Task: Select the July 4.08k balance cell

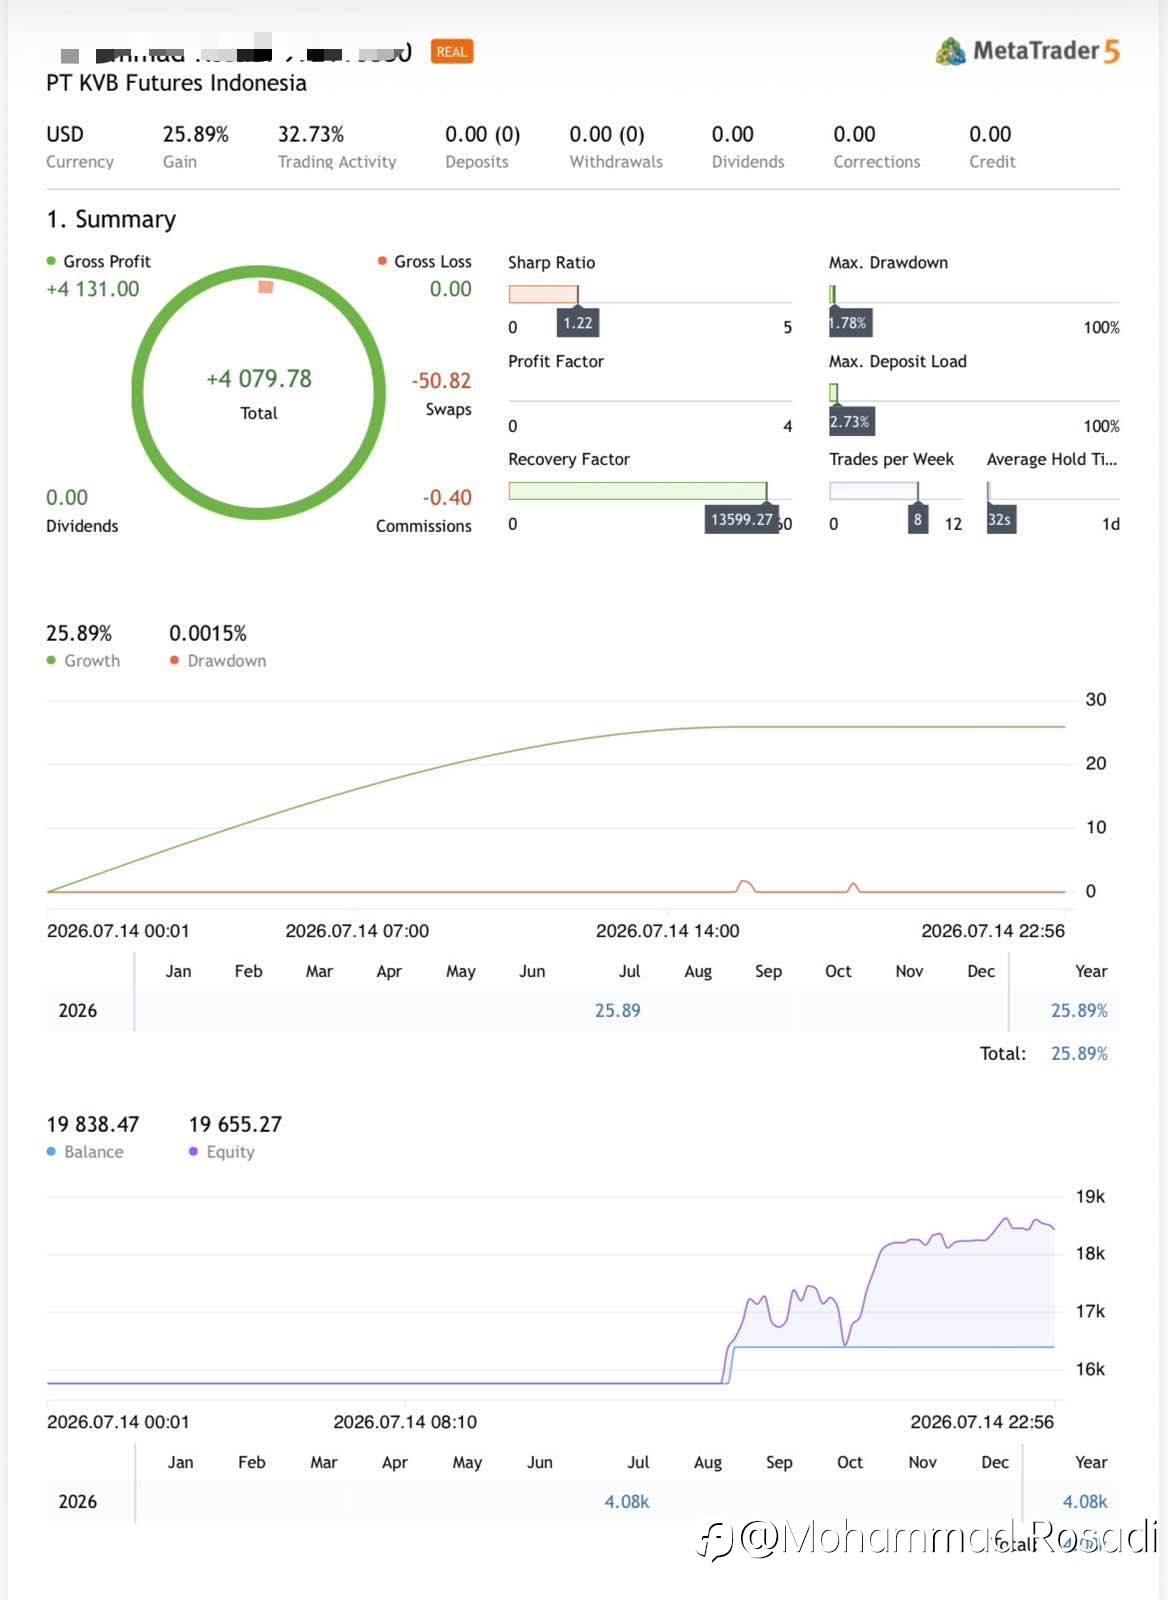Action: pyautogui.click(x=627, y=1502)
